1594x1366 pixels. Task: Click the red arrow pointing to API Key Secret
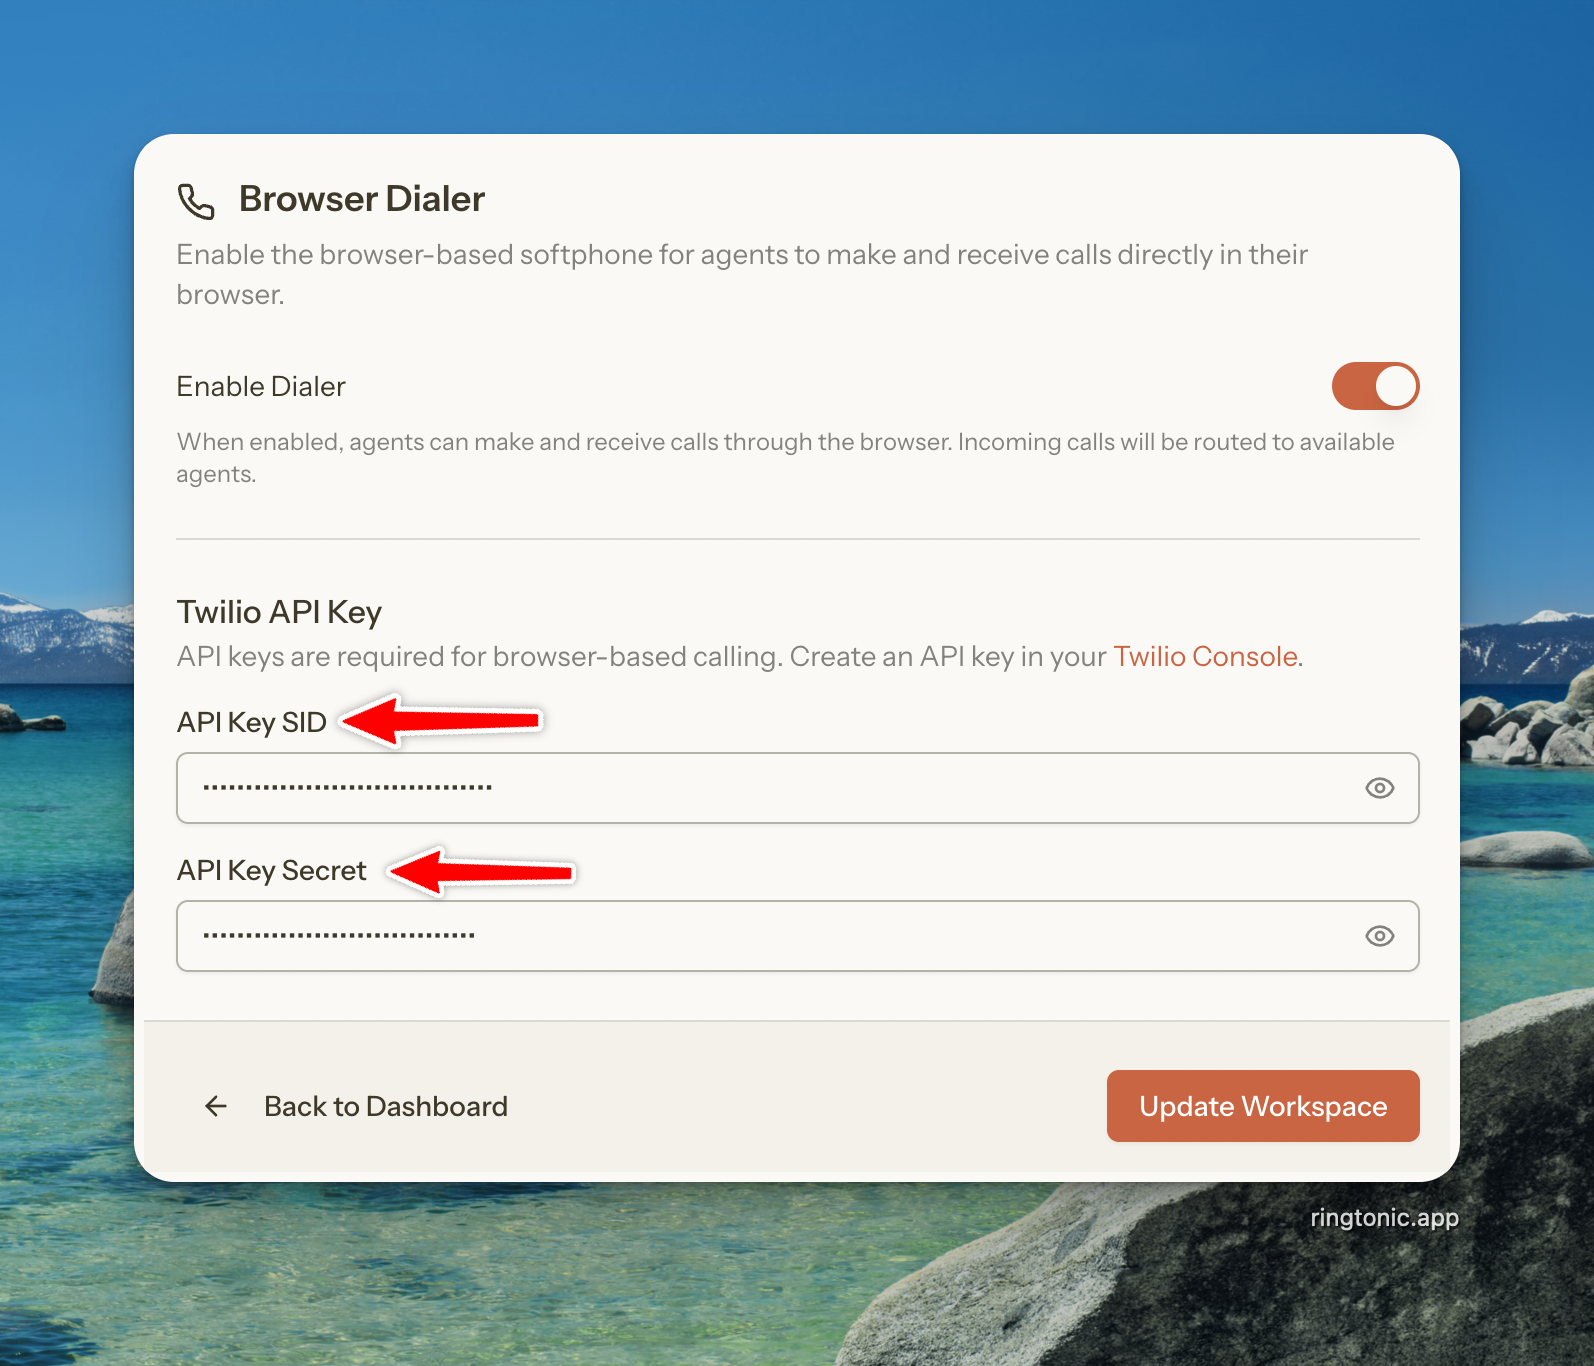pyautogui.click(x=482, y=872)
